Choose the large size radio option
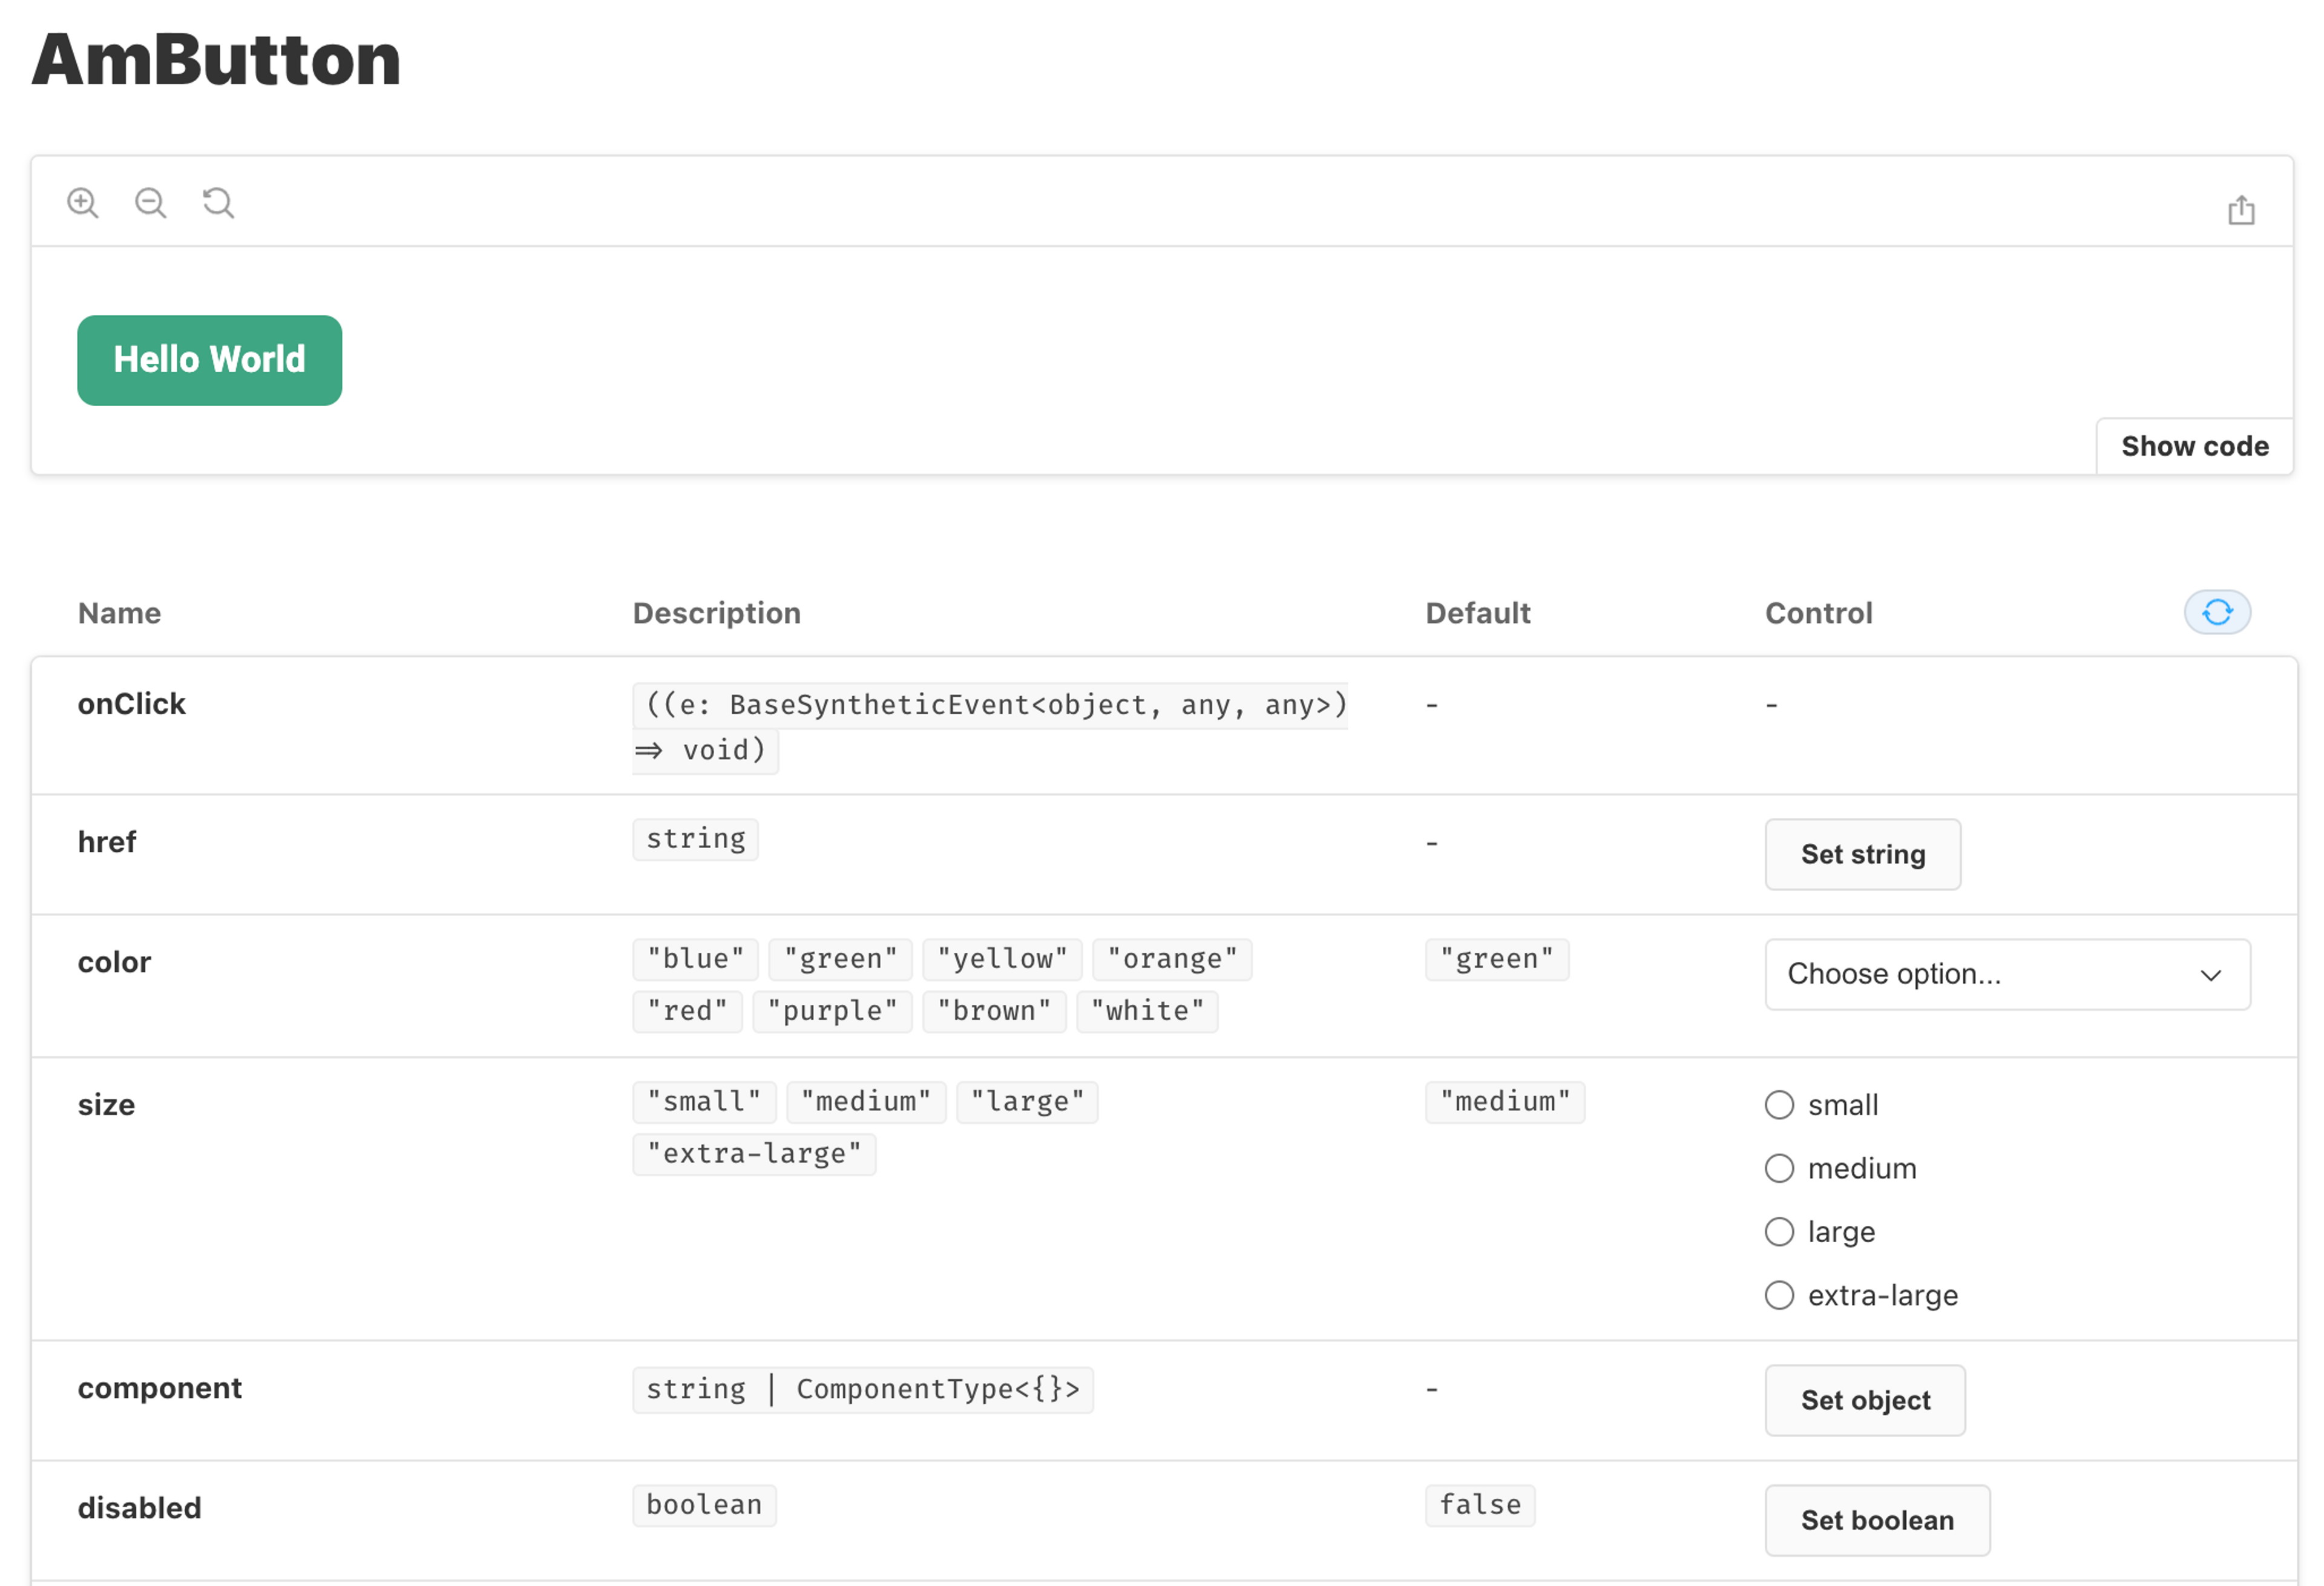Viewport: 2324px width, 1586px height. pyautogui.click(x=1779, y=1232)
